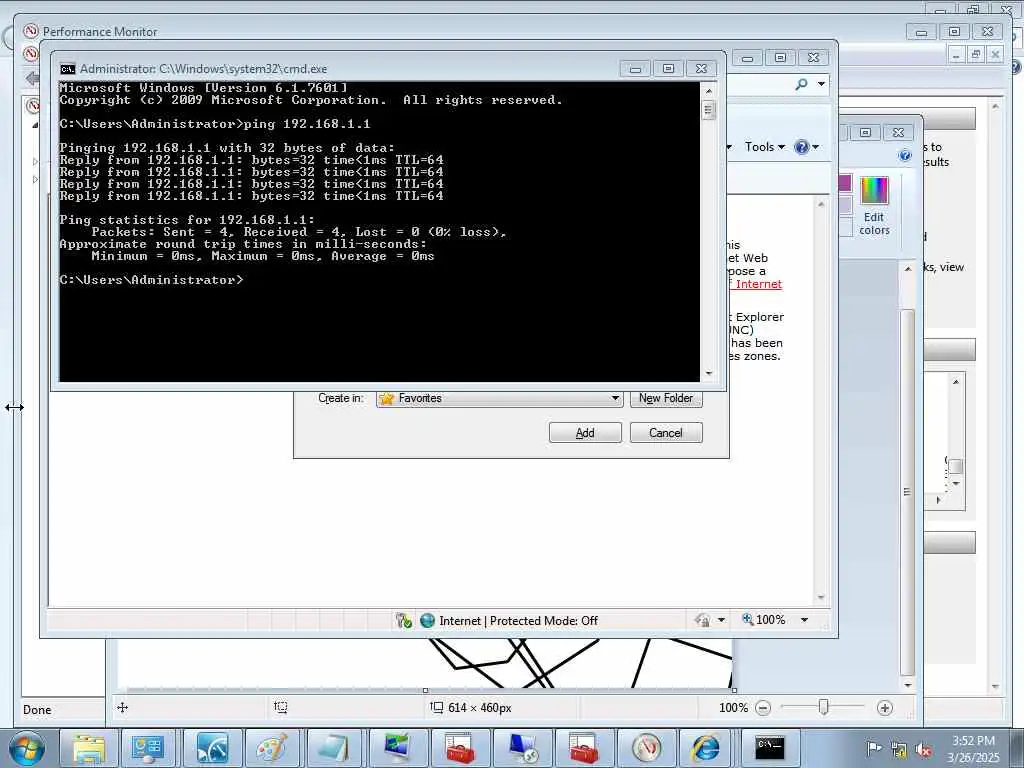Screen dimensions: 1024x768
Task: Open the network status tray icon
Action: [899, 749]
